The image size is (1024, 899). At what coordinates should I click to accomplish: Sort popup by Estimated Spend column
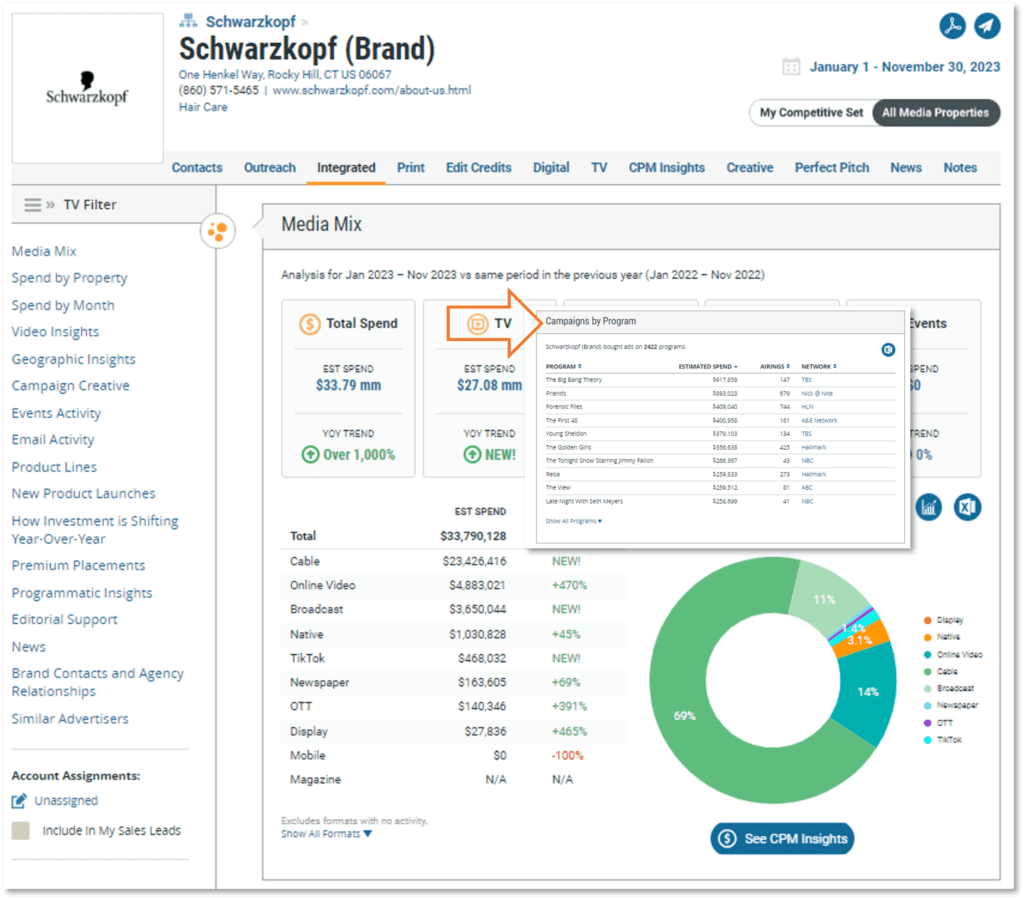[x=708, y=366]
